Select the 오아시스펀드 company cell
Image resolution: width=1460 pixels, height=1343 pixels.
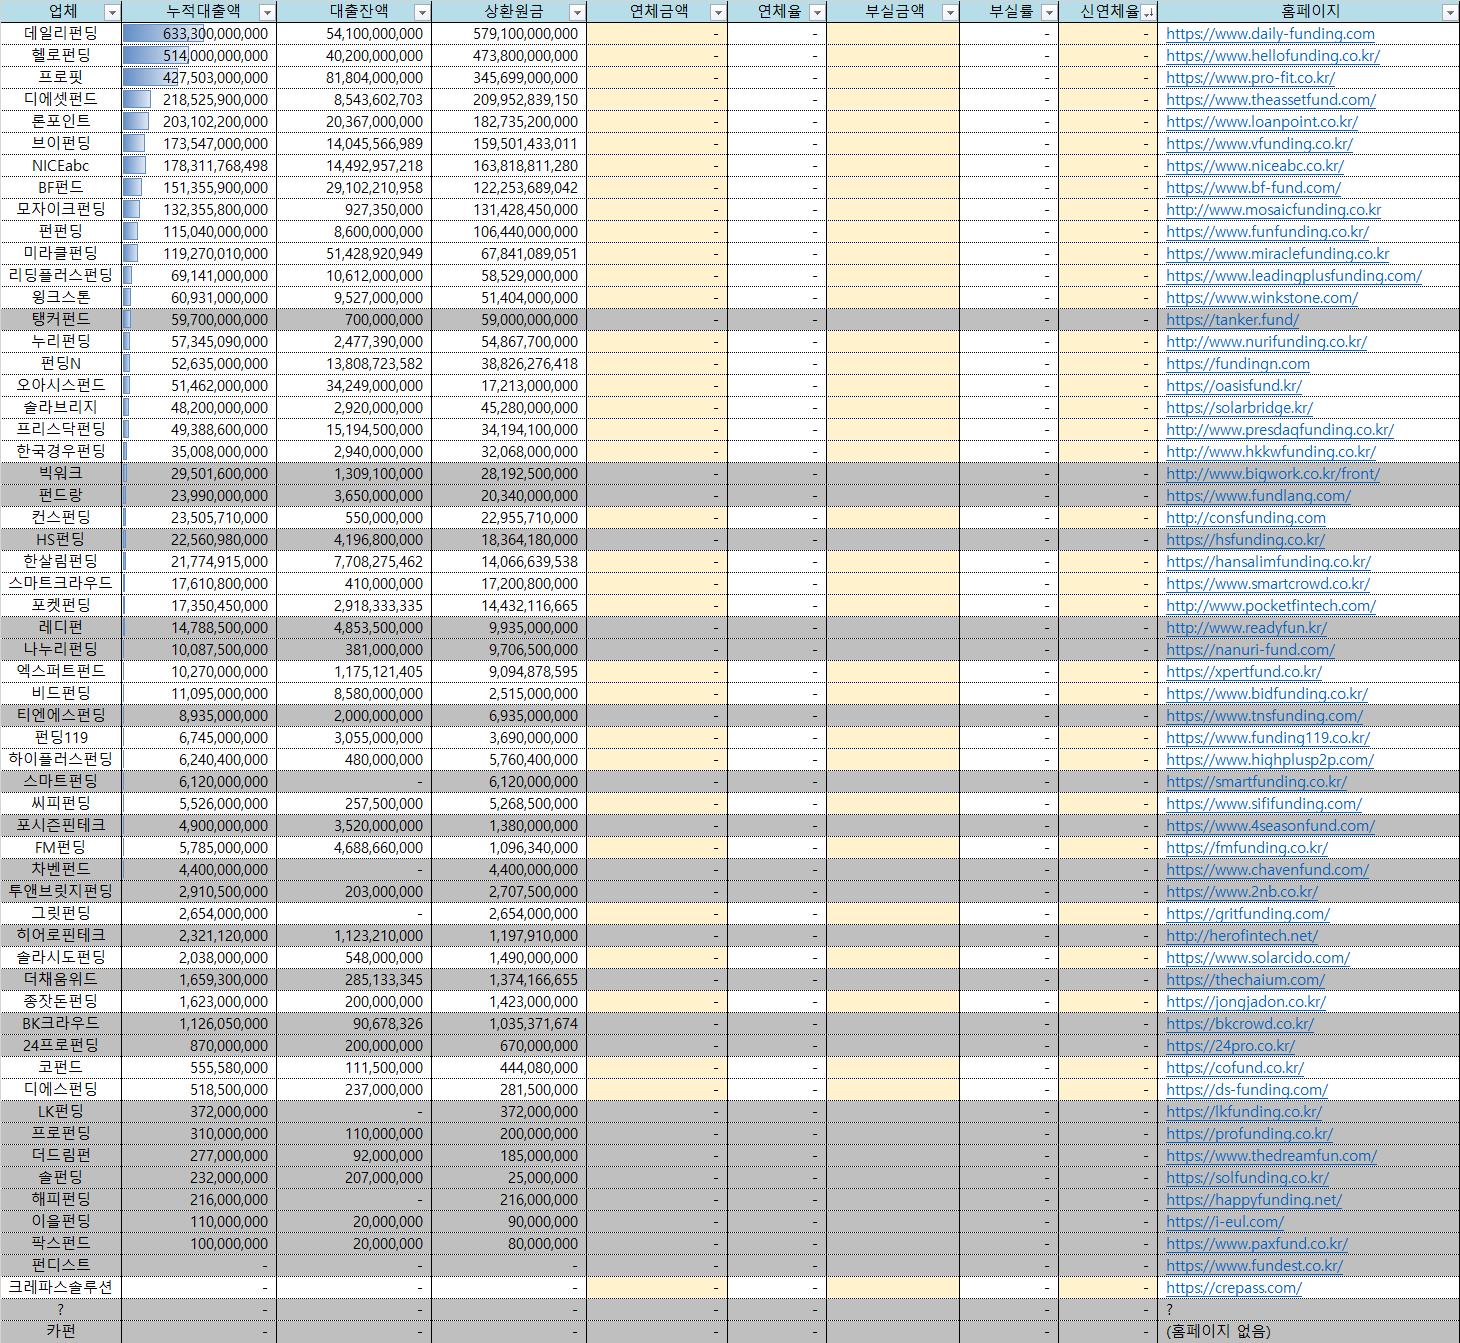[61, 386]
